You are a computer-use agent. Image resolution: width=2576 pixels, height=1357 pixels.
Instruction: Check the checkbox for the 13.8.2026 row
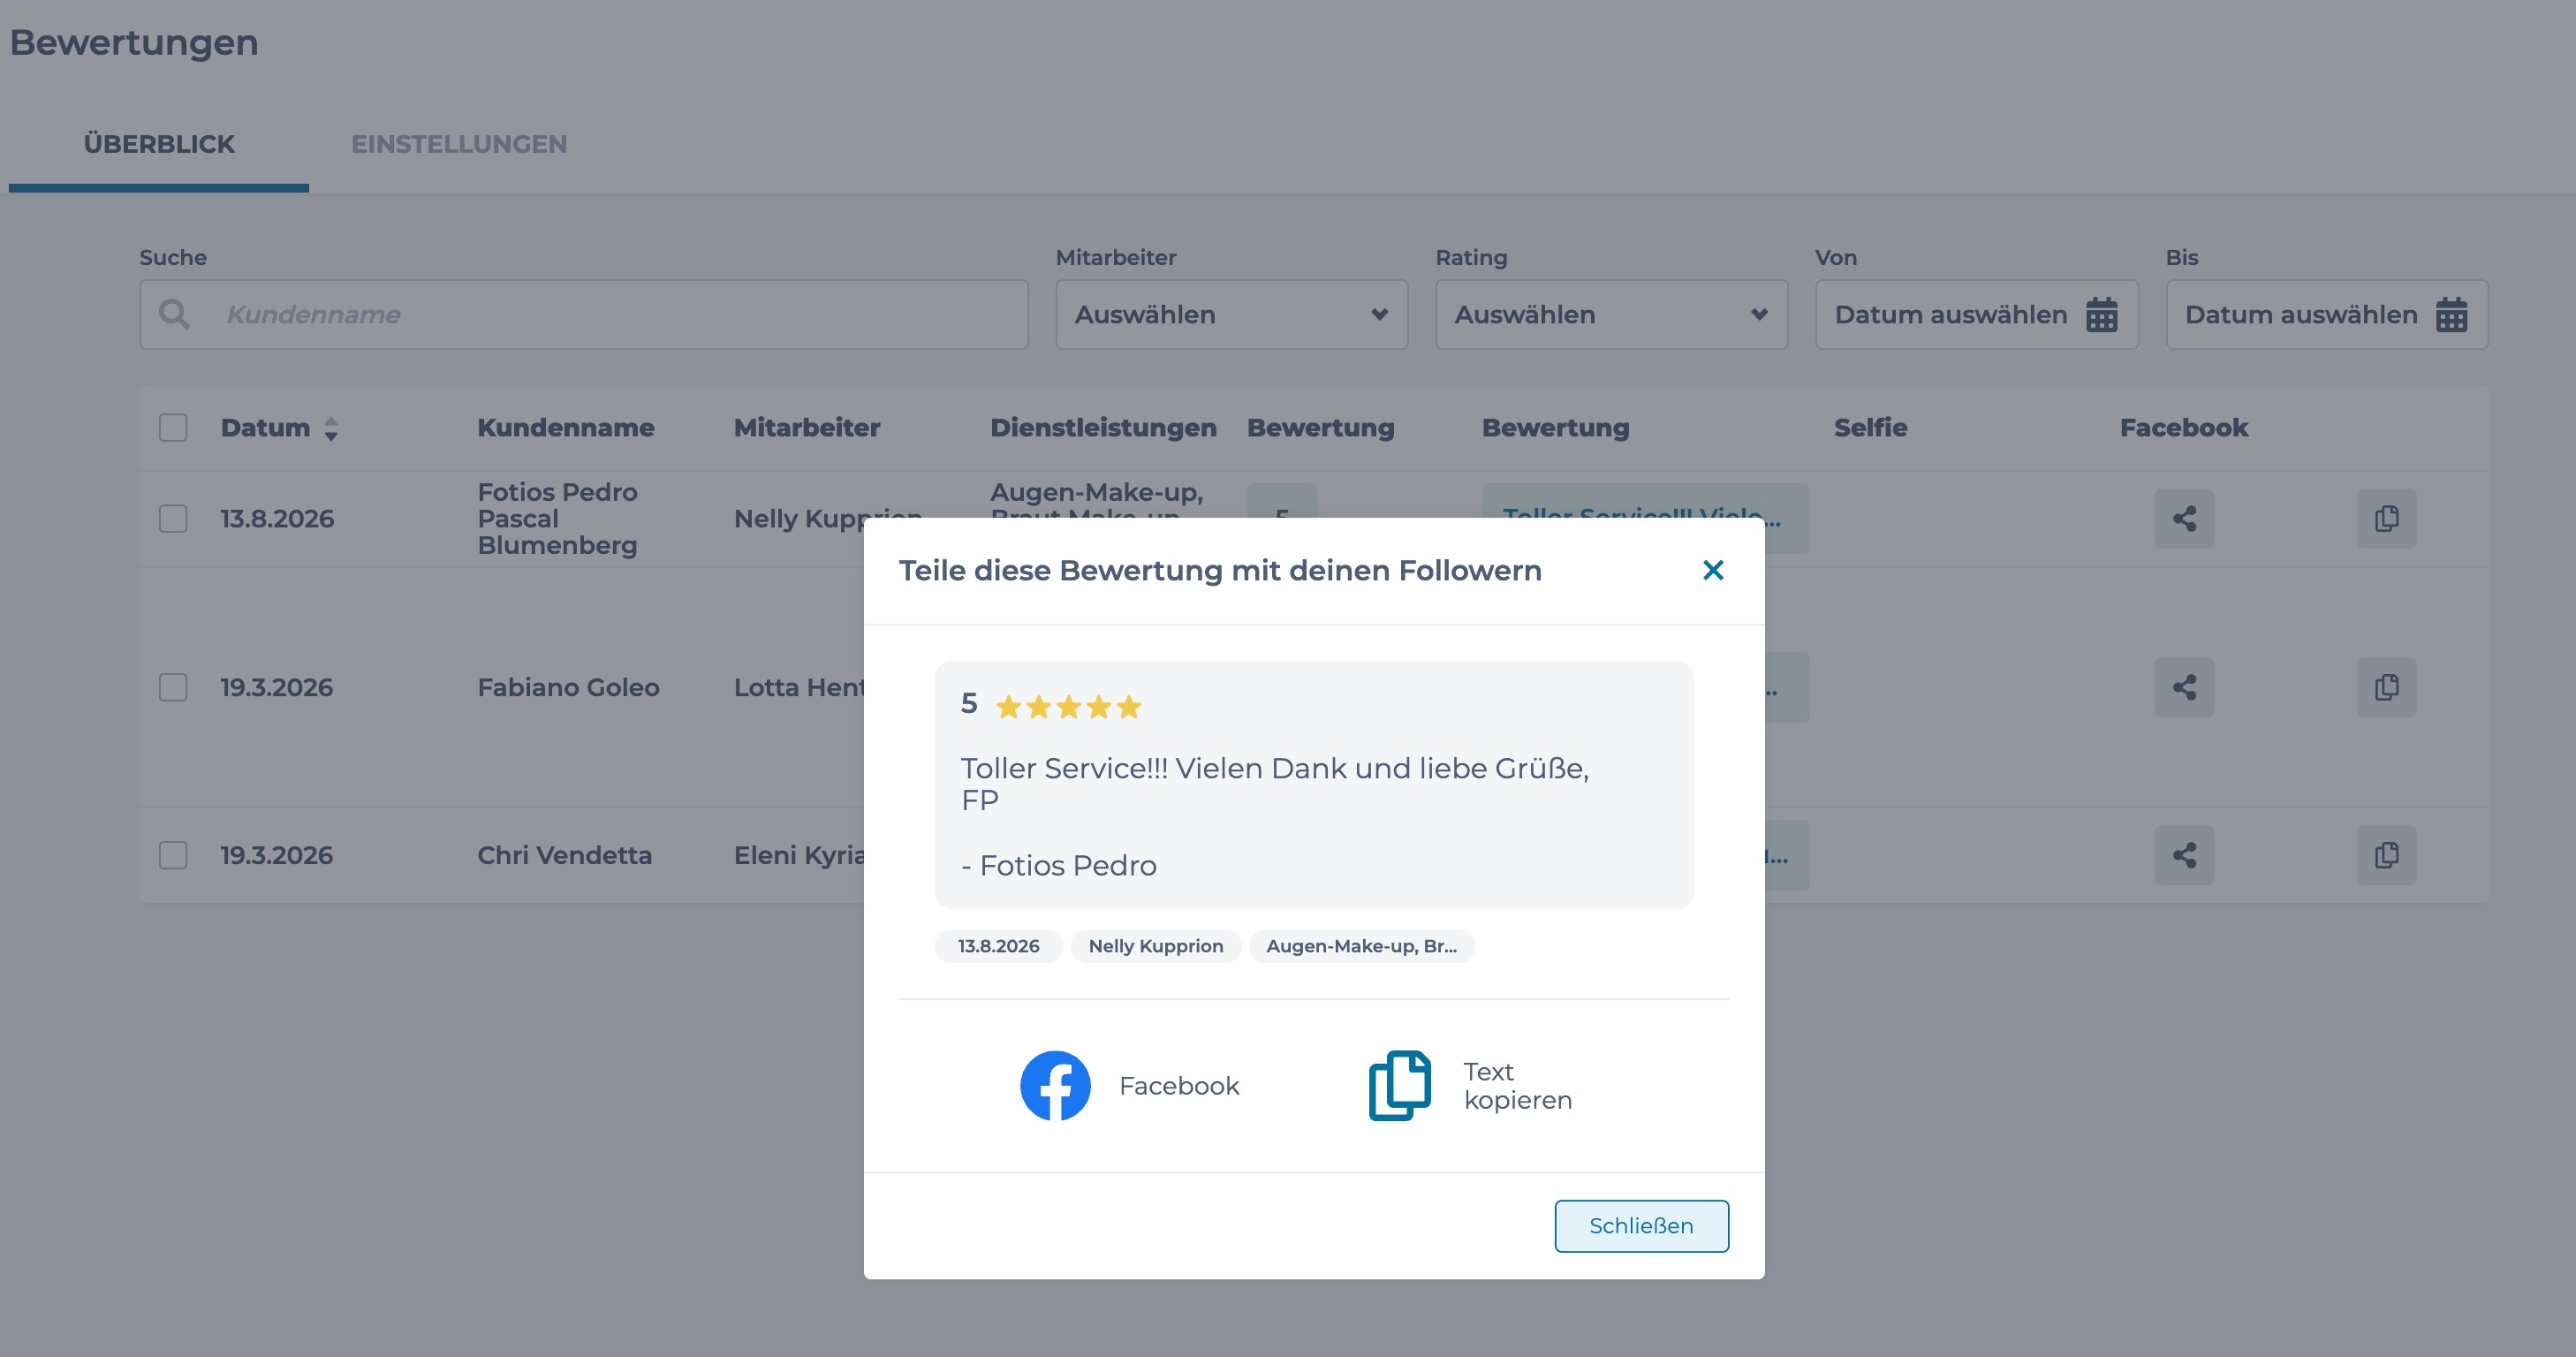click(173, 518)
